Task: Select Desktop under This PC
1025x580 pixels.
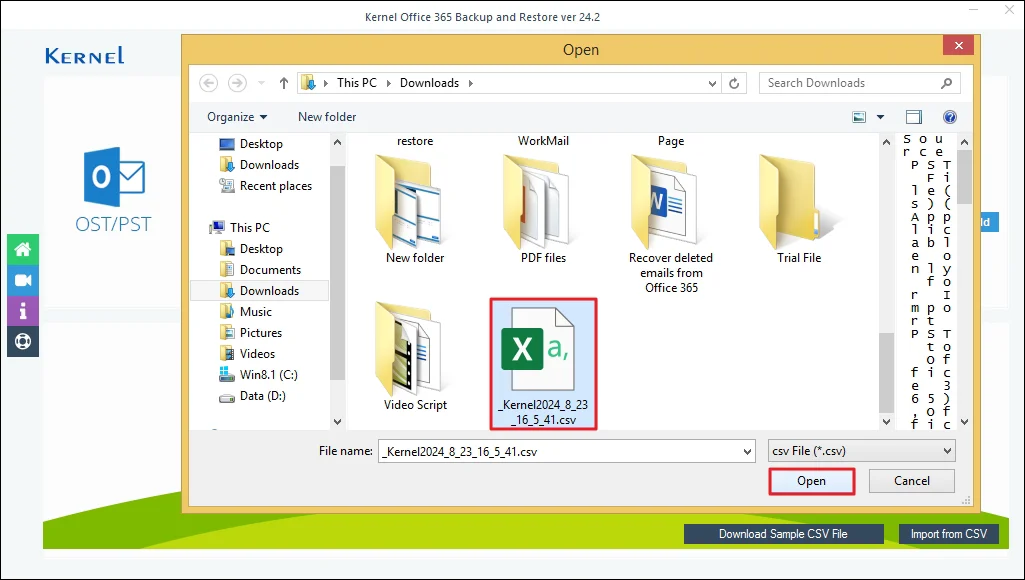Action: (x=252, y=248)
